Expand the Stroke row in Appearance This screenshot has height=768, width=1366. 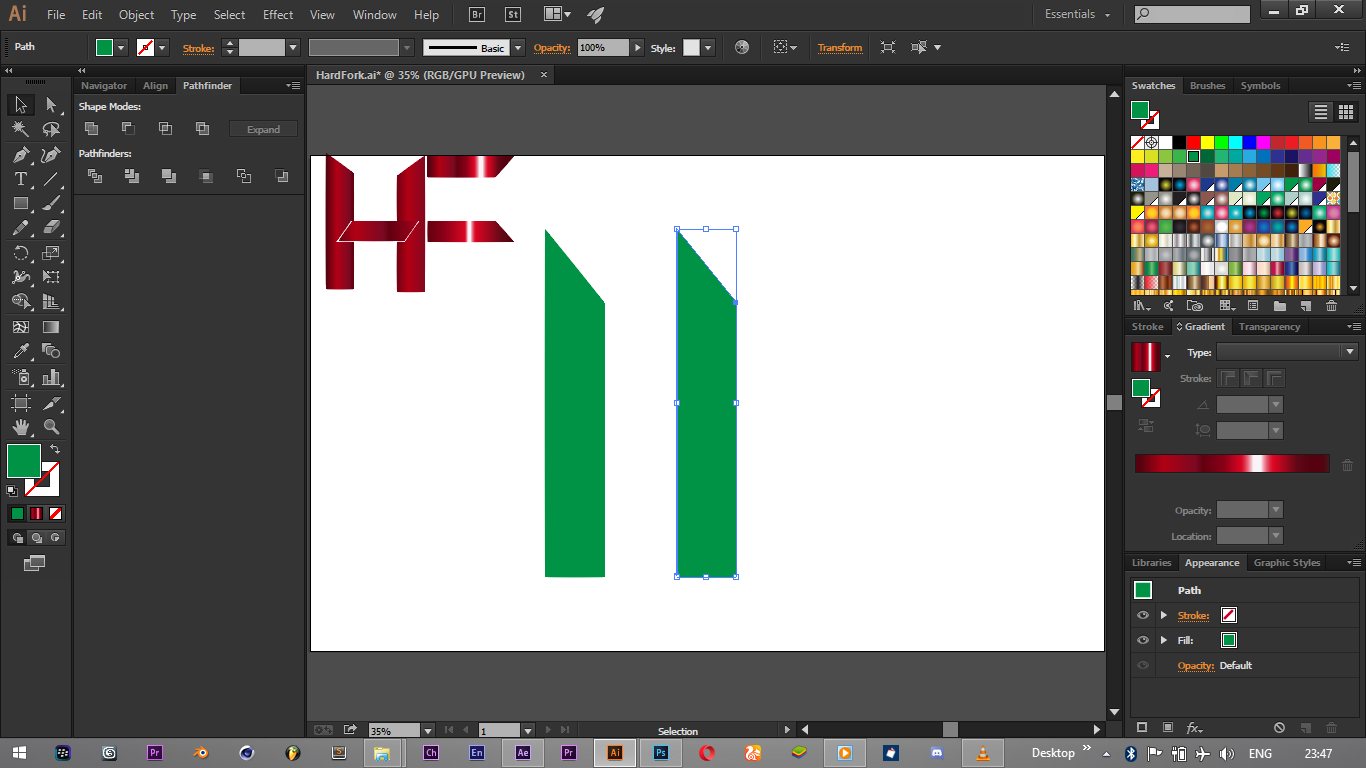tap(1163, 615)
